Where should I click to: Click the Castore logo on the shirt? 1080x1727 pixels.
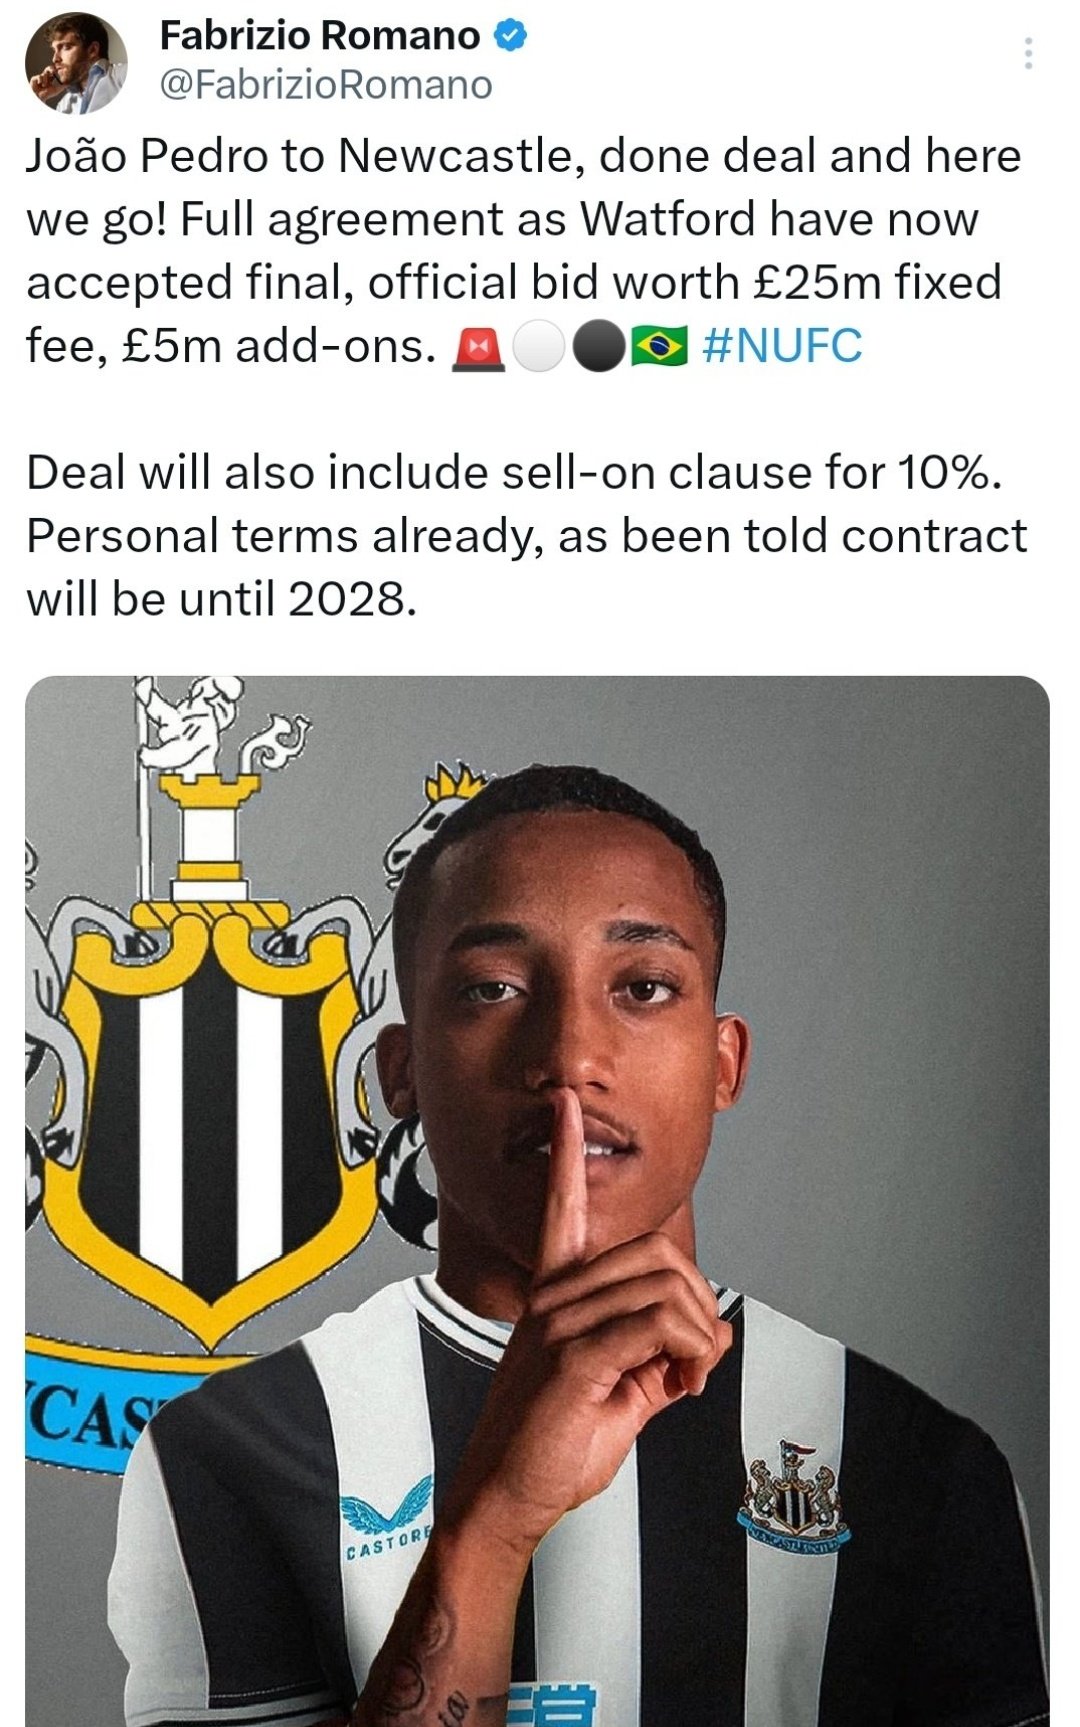point(388,1520)
